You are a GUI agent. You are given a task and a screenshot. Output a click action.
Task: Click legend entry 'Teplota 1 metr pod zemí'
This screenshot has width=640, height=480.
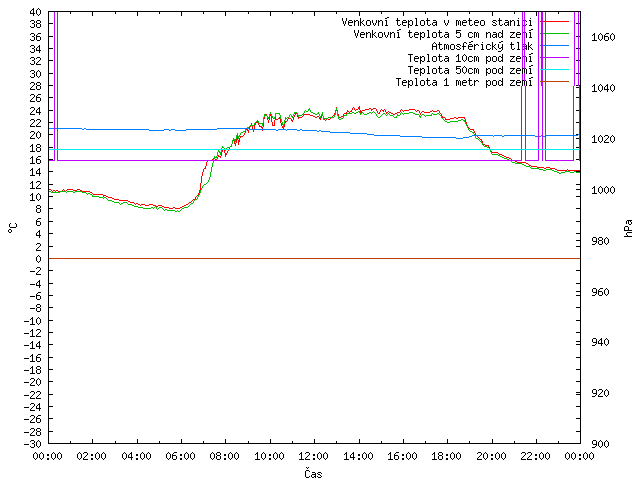[464, 82]
